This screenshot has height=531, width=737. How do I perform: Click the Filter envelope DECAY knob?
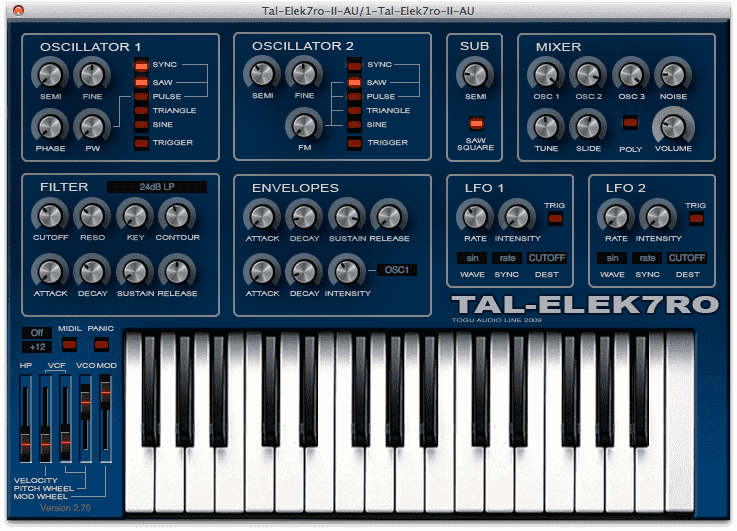click(92, 272)
